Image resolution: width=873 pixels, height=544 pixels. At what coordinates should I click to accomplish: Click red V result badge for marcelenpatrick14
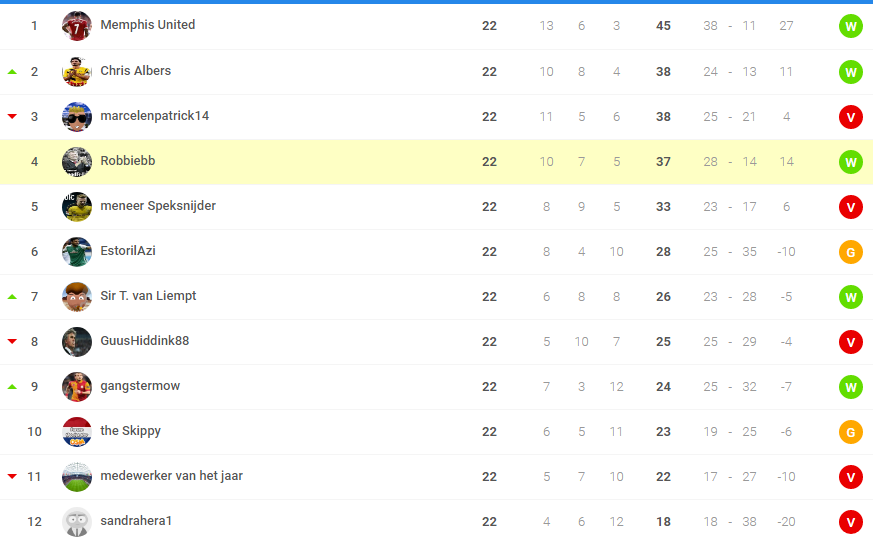tap(851, 117)
